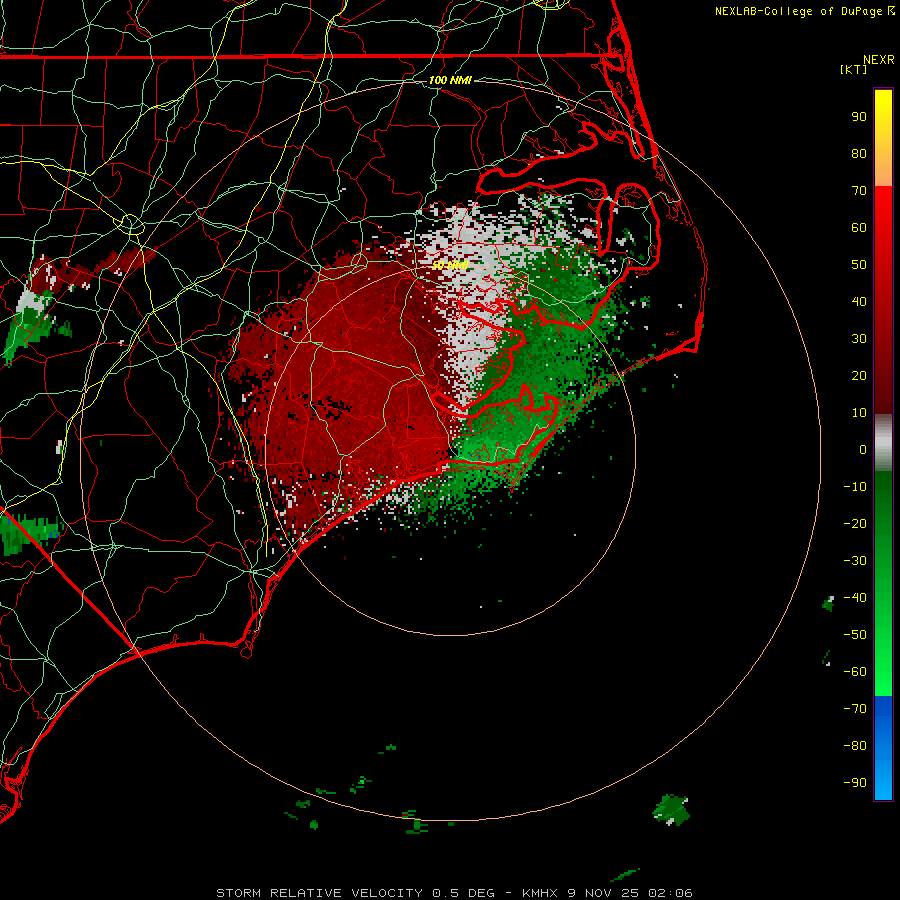Click the 50 NMI range ring label

pos(450,265)
